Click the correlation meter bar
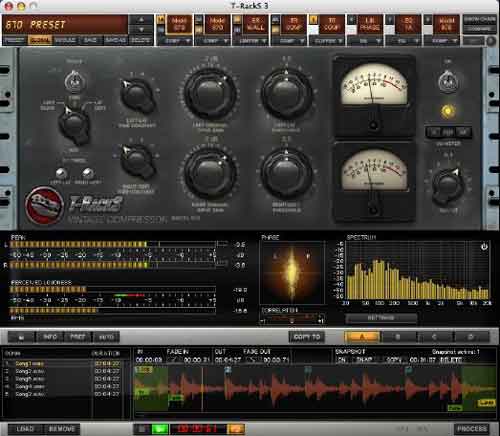 coord(292,319)
